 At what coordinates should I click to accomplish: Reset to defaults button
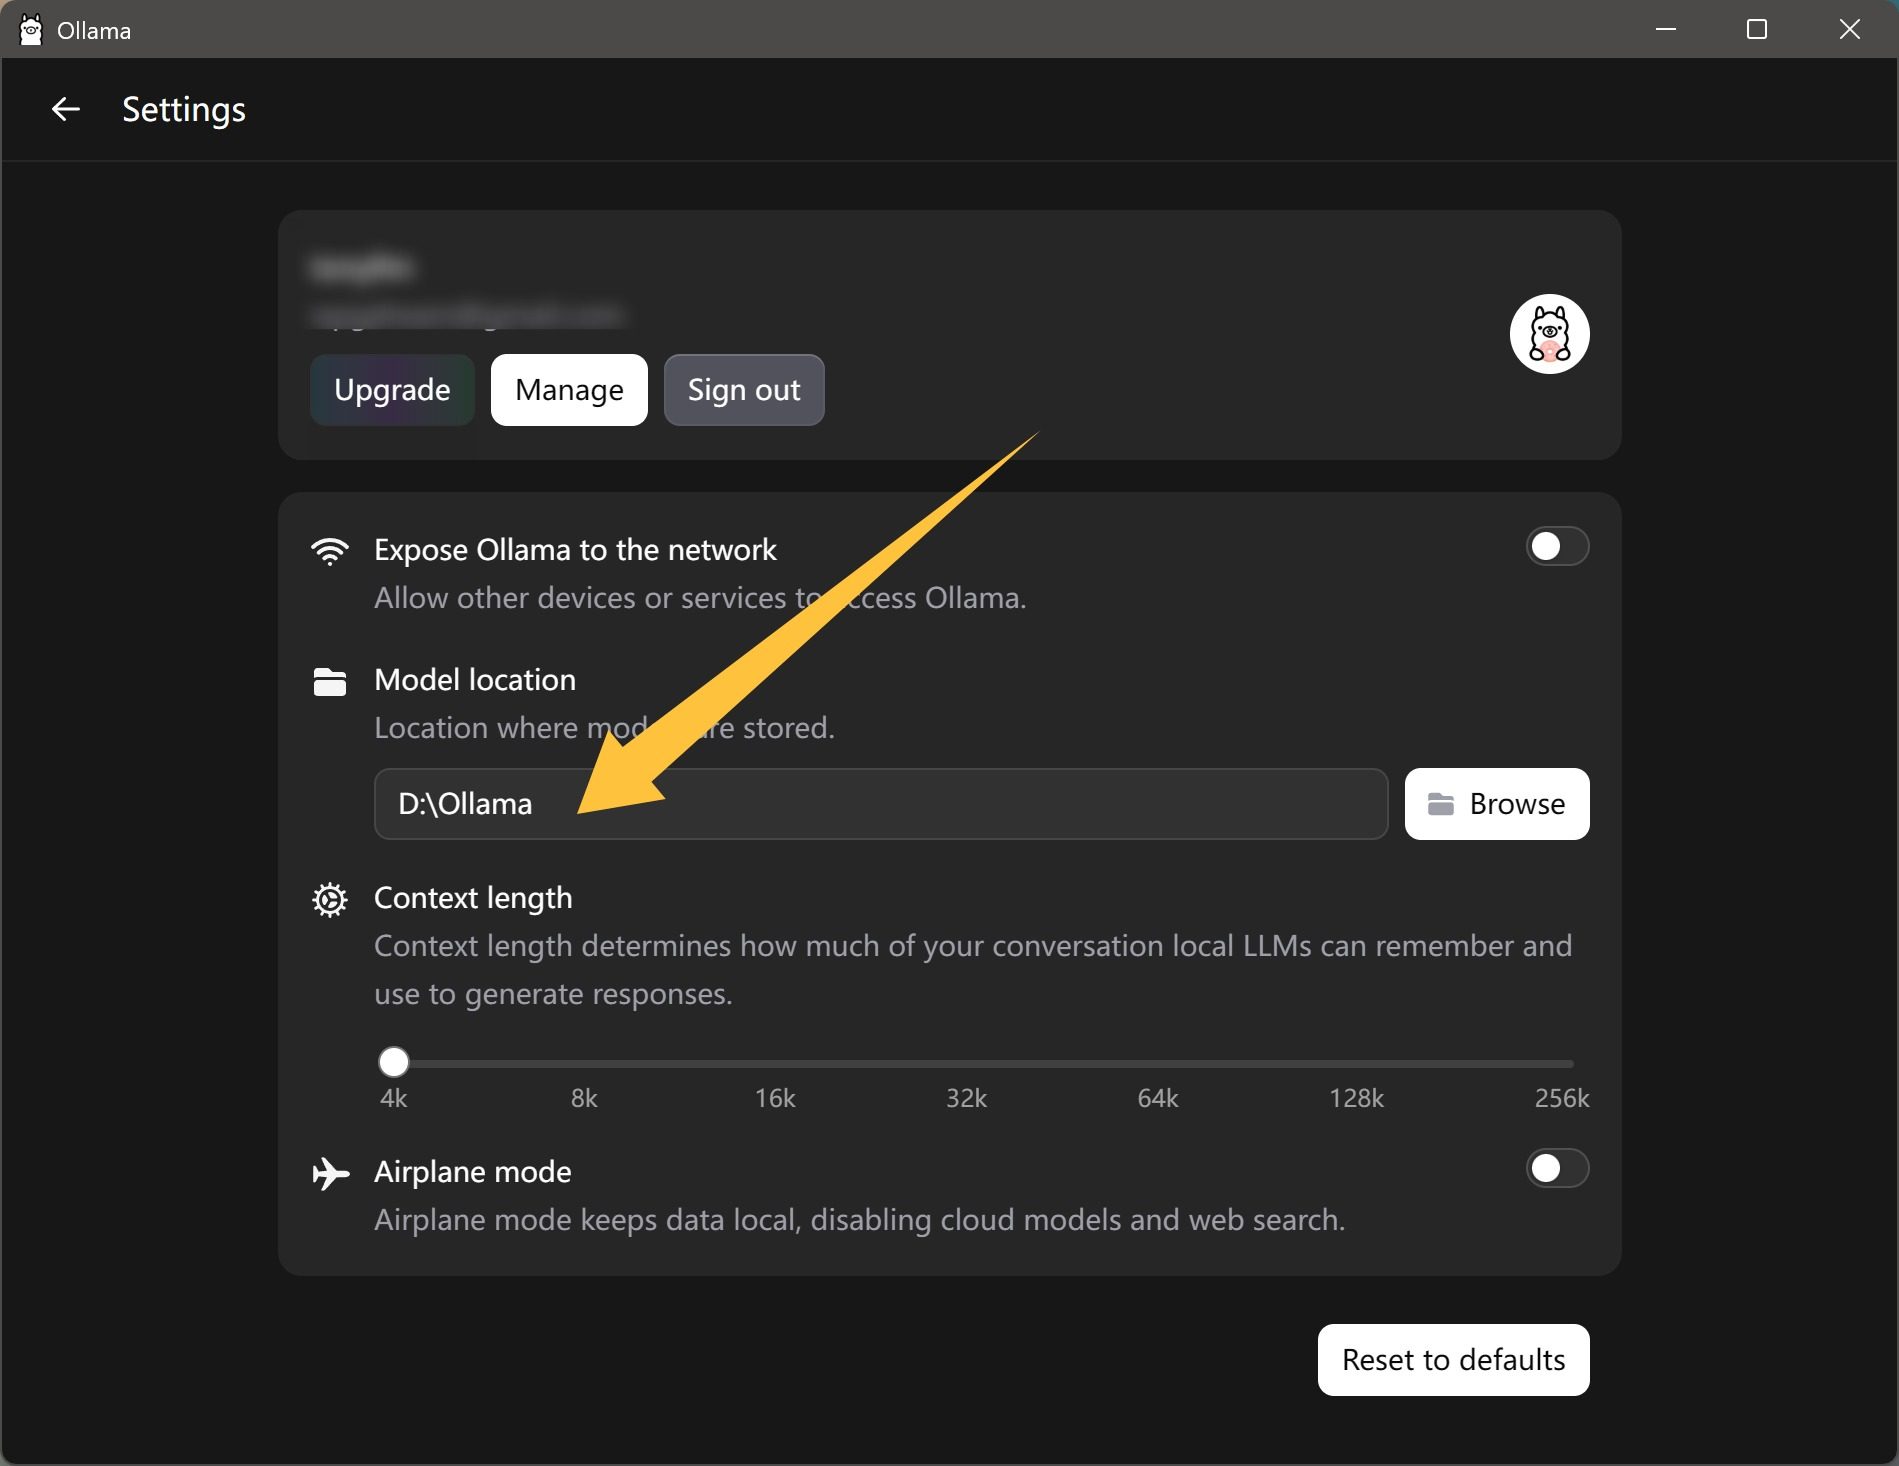1452,1360
